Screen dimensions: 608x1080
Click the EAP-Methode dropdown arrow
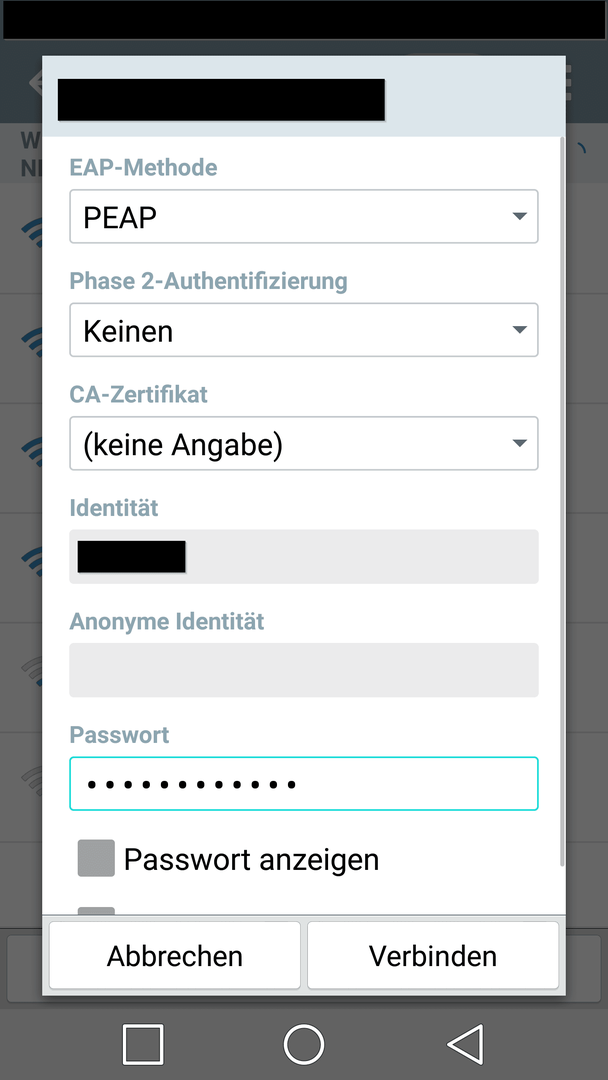(520, 216)
